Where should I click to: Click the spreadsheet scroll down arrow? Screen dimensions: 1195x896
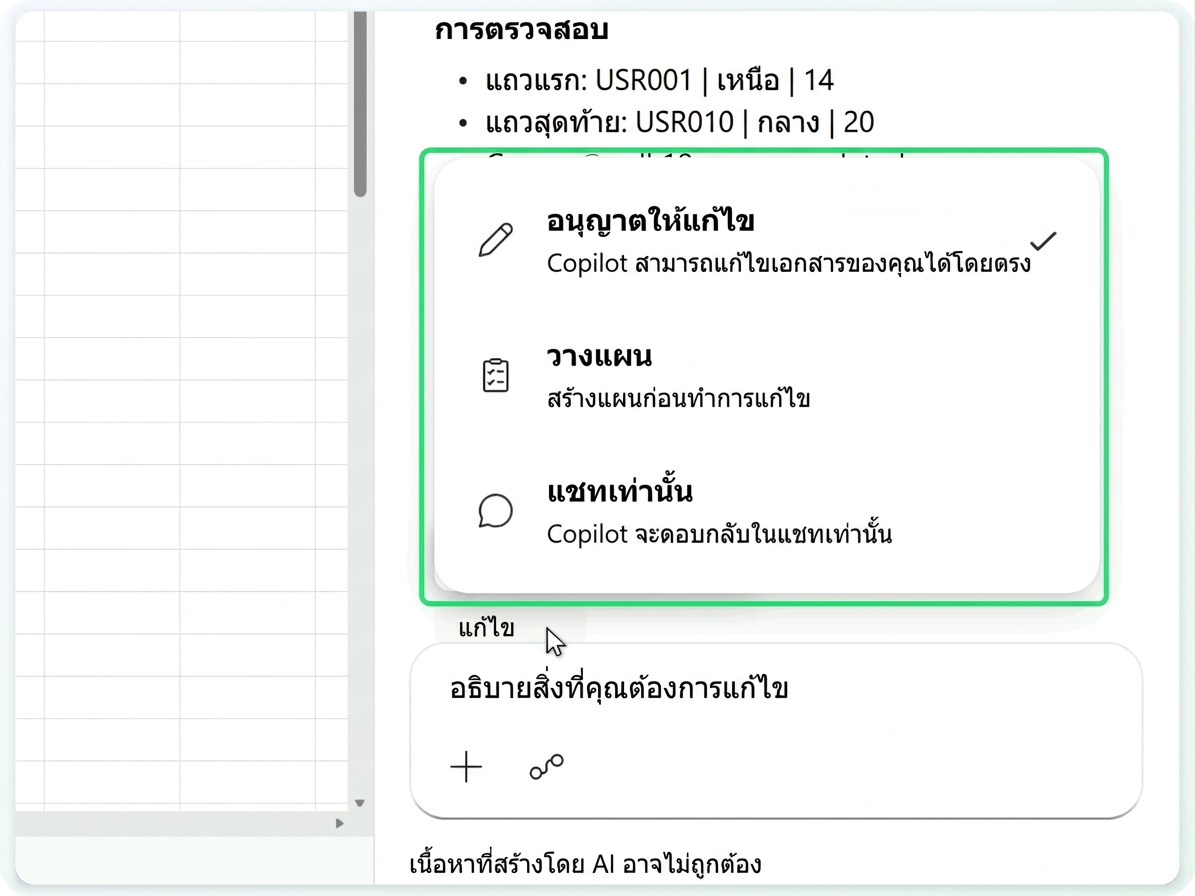point(360,803)
